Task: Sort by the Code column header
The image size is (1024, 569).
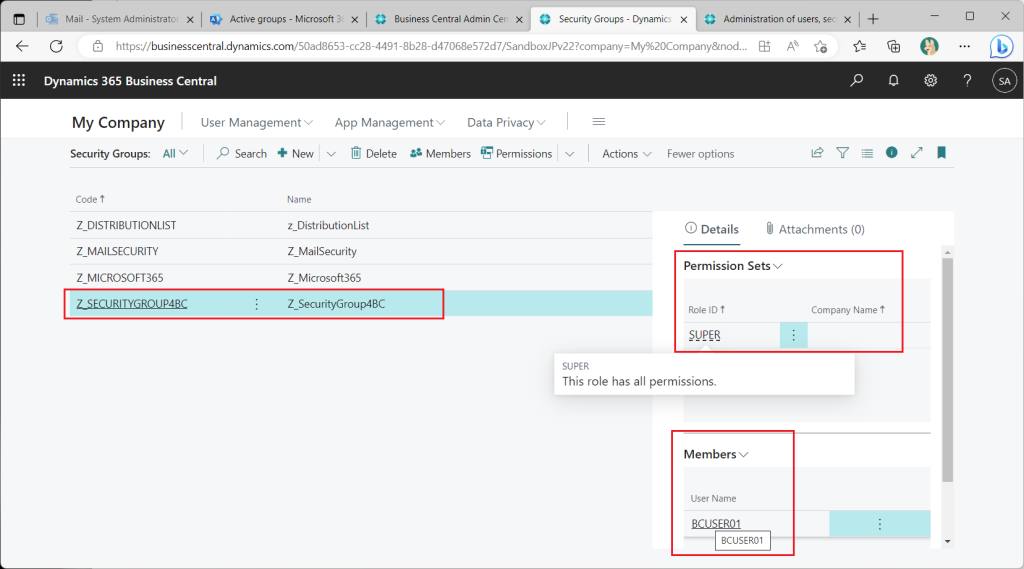Action: click(x=90, y=199)
